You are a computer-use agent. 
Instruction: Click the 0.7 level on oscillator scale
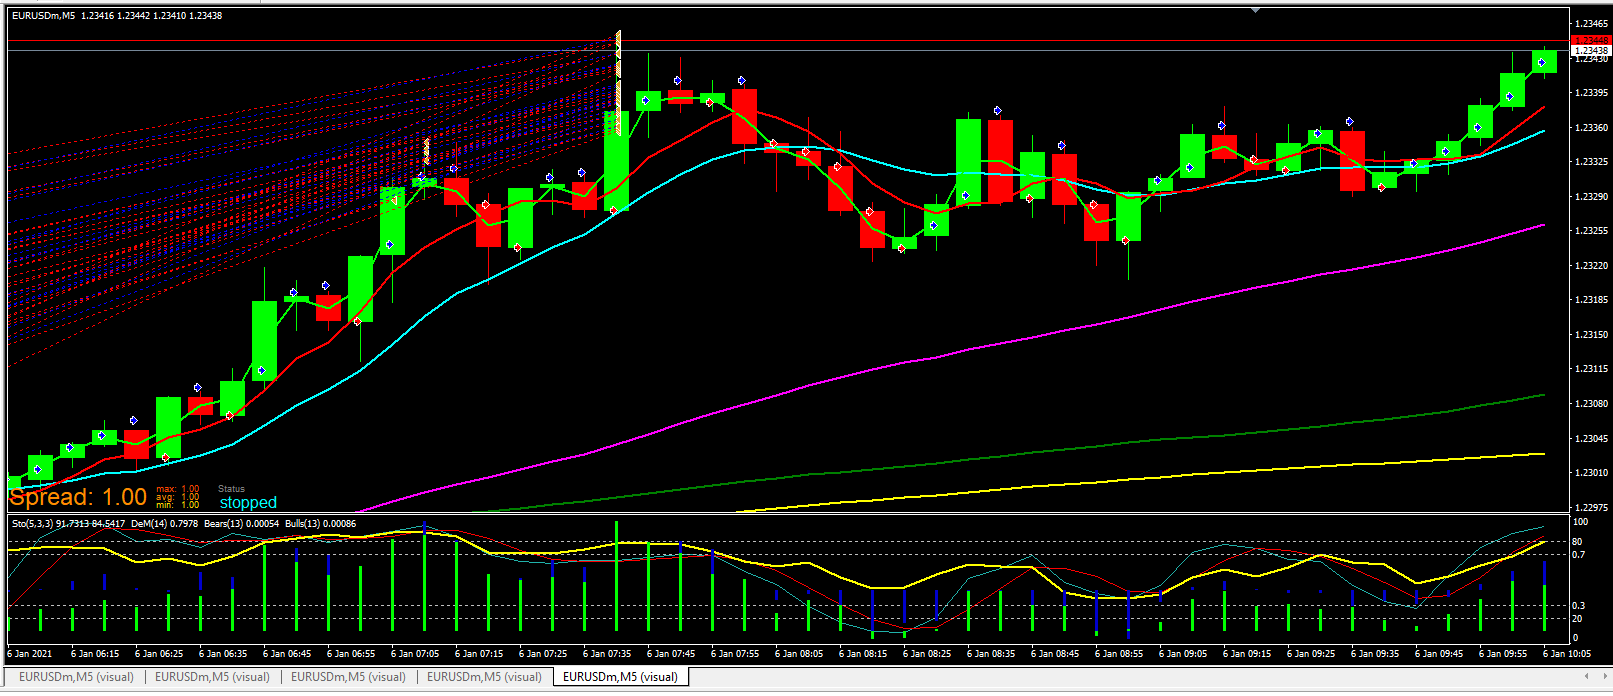coord(1578,554)
